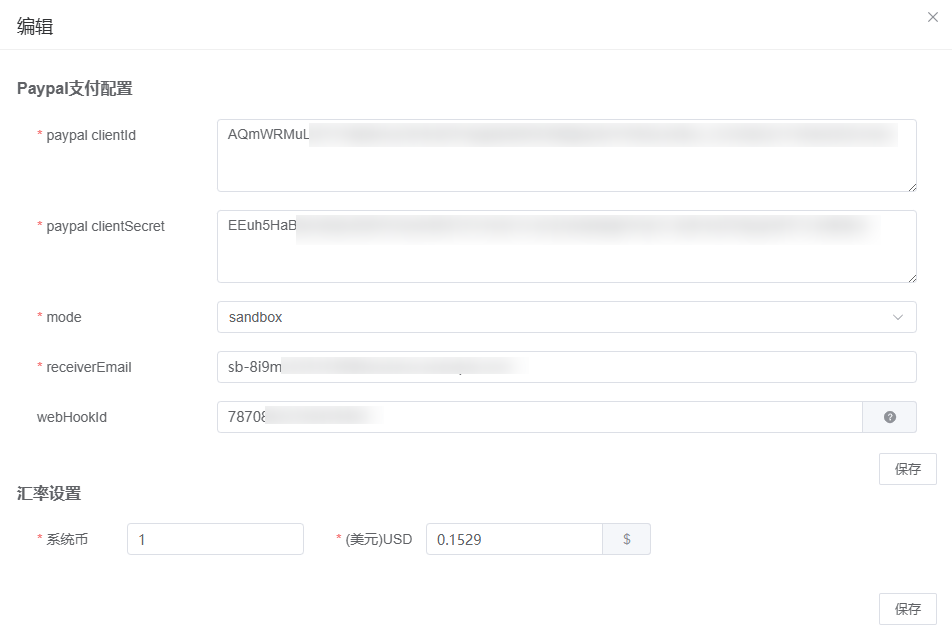952x639 pixels.
Task: Click the paypal clientId resize handle
Action: tap(912, 187)
